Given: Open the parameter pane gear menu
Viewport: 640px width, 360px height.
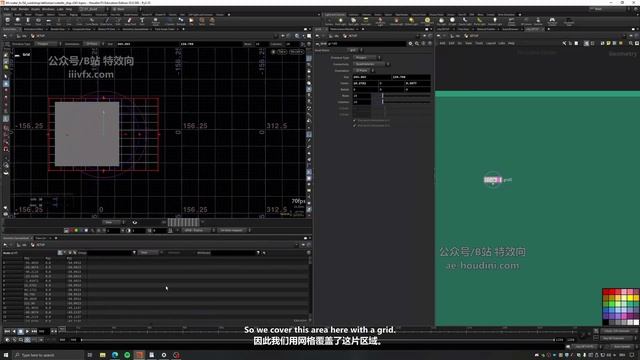Looking at the screenshot, I should [411, 43].
